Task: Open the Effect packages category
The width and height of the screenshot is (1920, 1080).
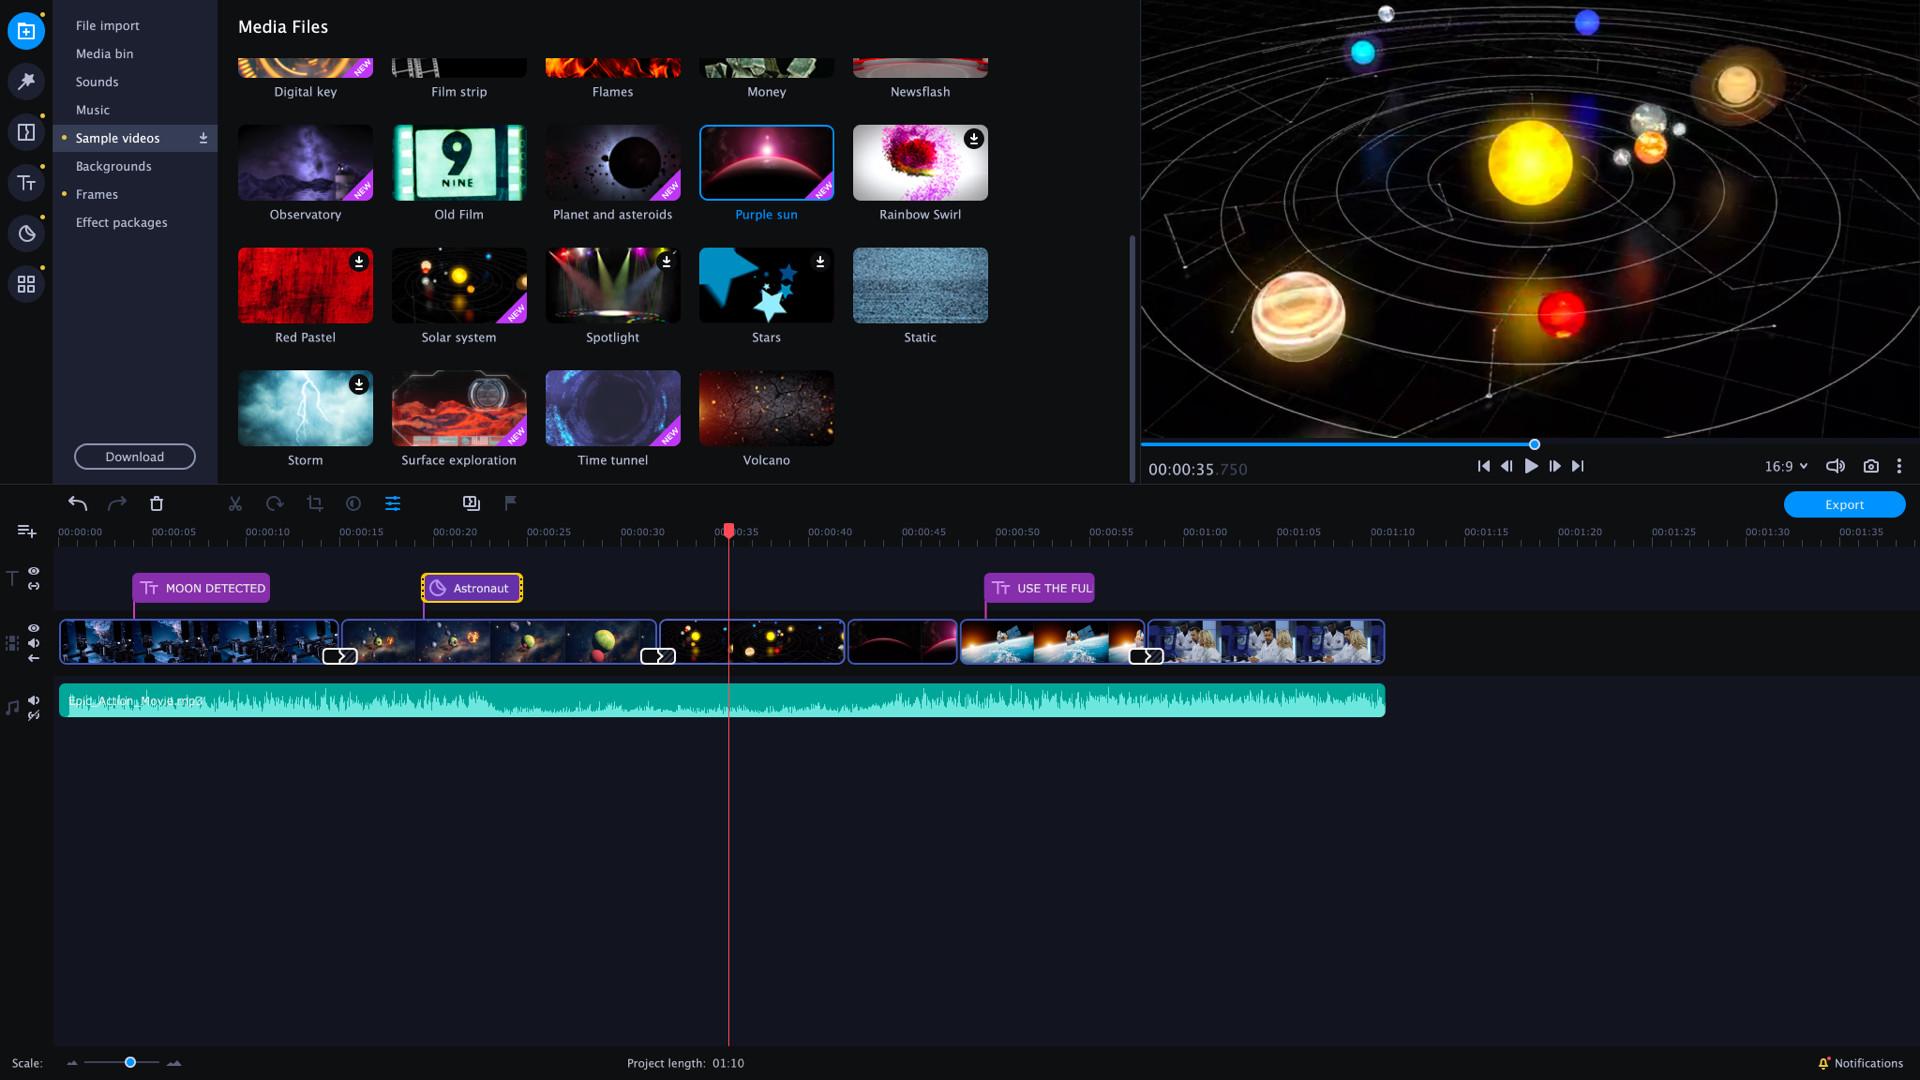Action: (120, 222)
